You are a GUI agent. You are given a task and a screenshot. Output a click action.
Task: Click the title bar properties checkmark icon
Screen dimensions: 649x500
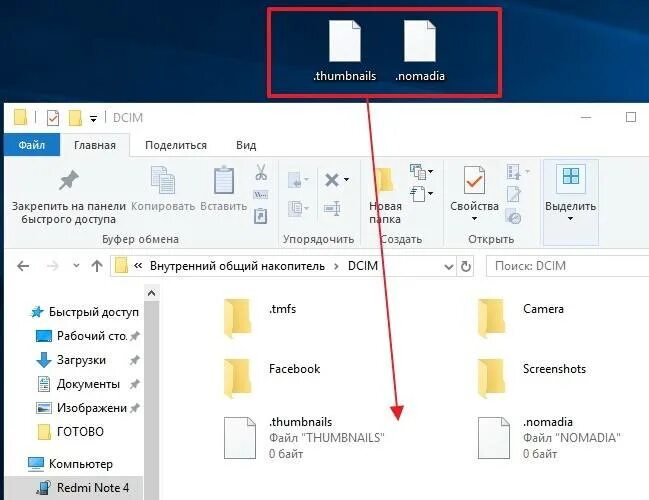coord(53,118)
